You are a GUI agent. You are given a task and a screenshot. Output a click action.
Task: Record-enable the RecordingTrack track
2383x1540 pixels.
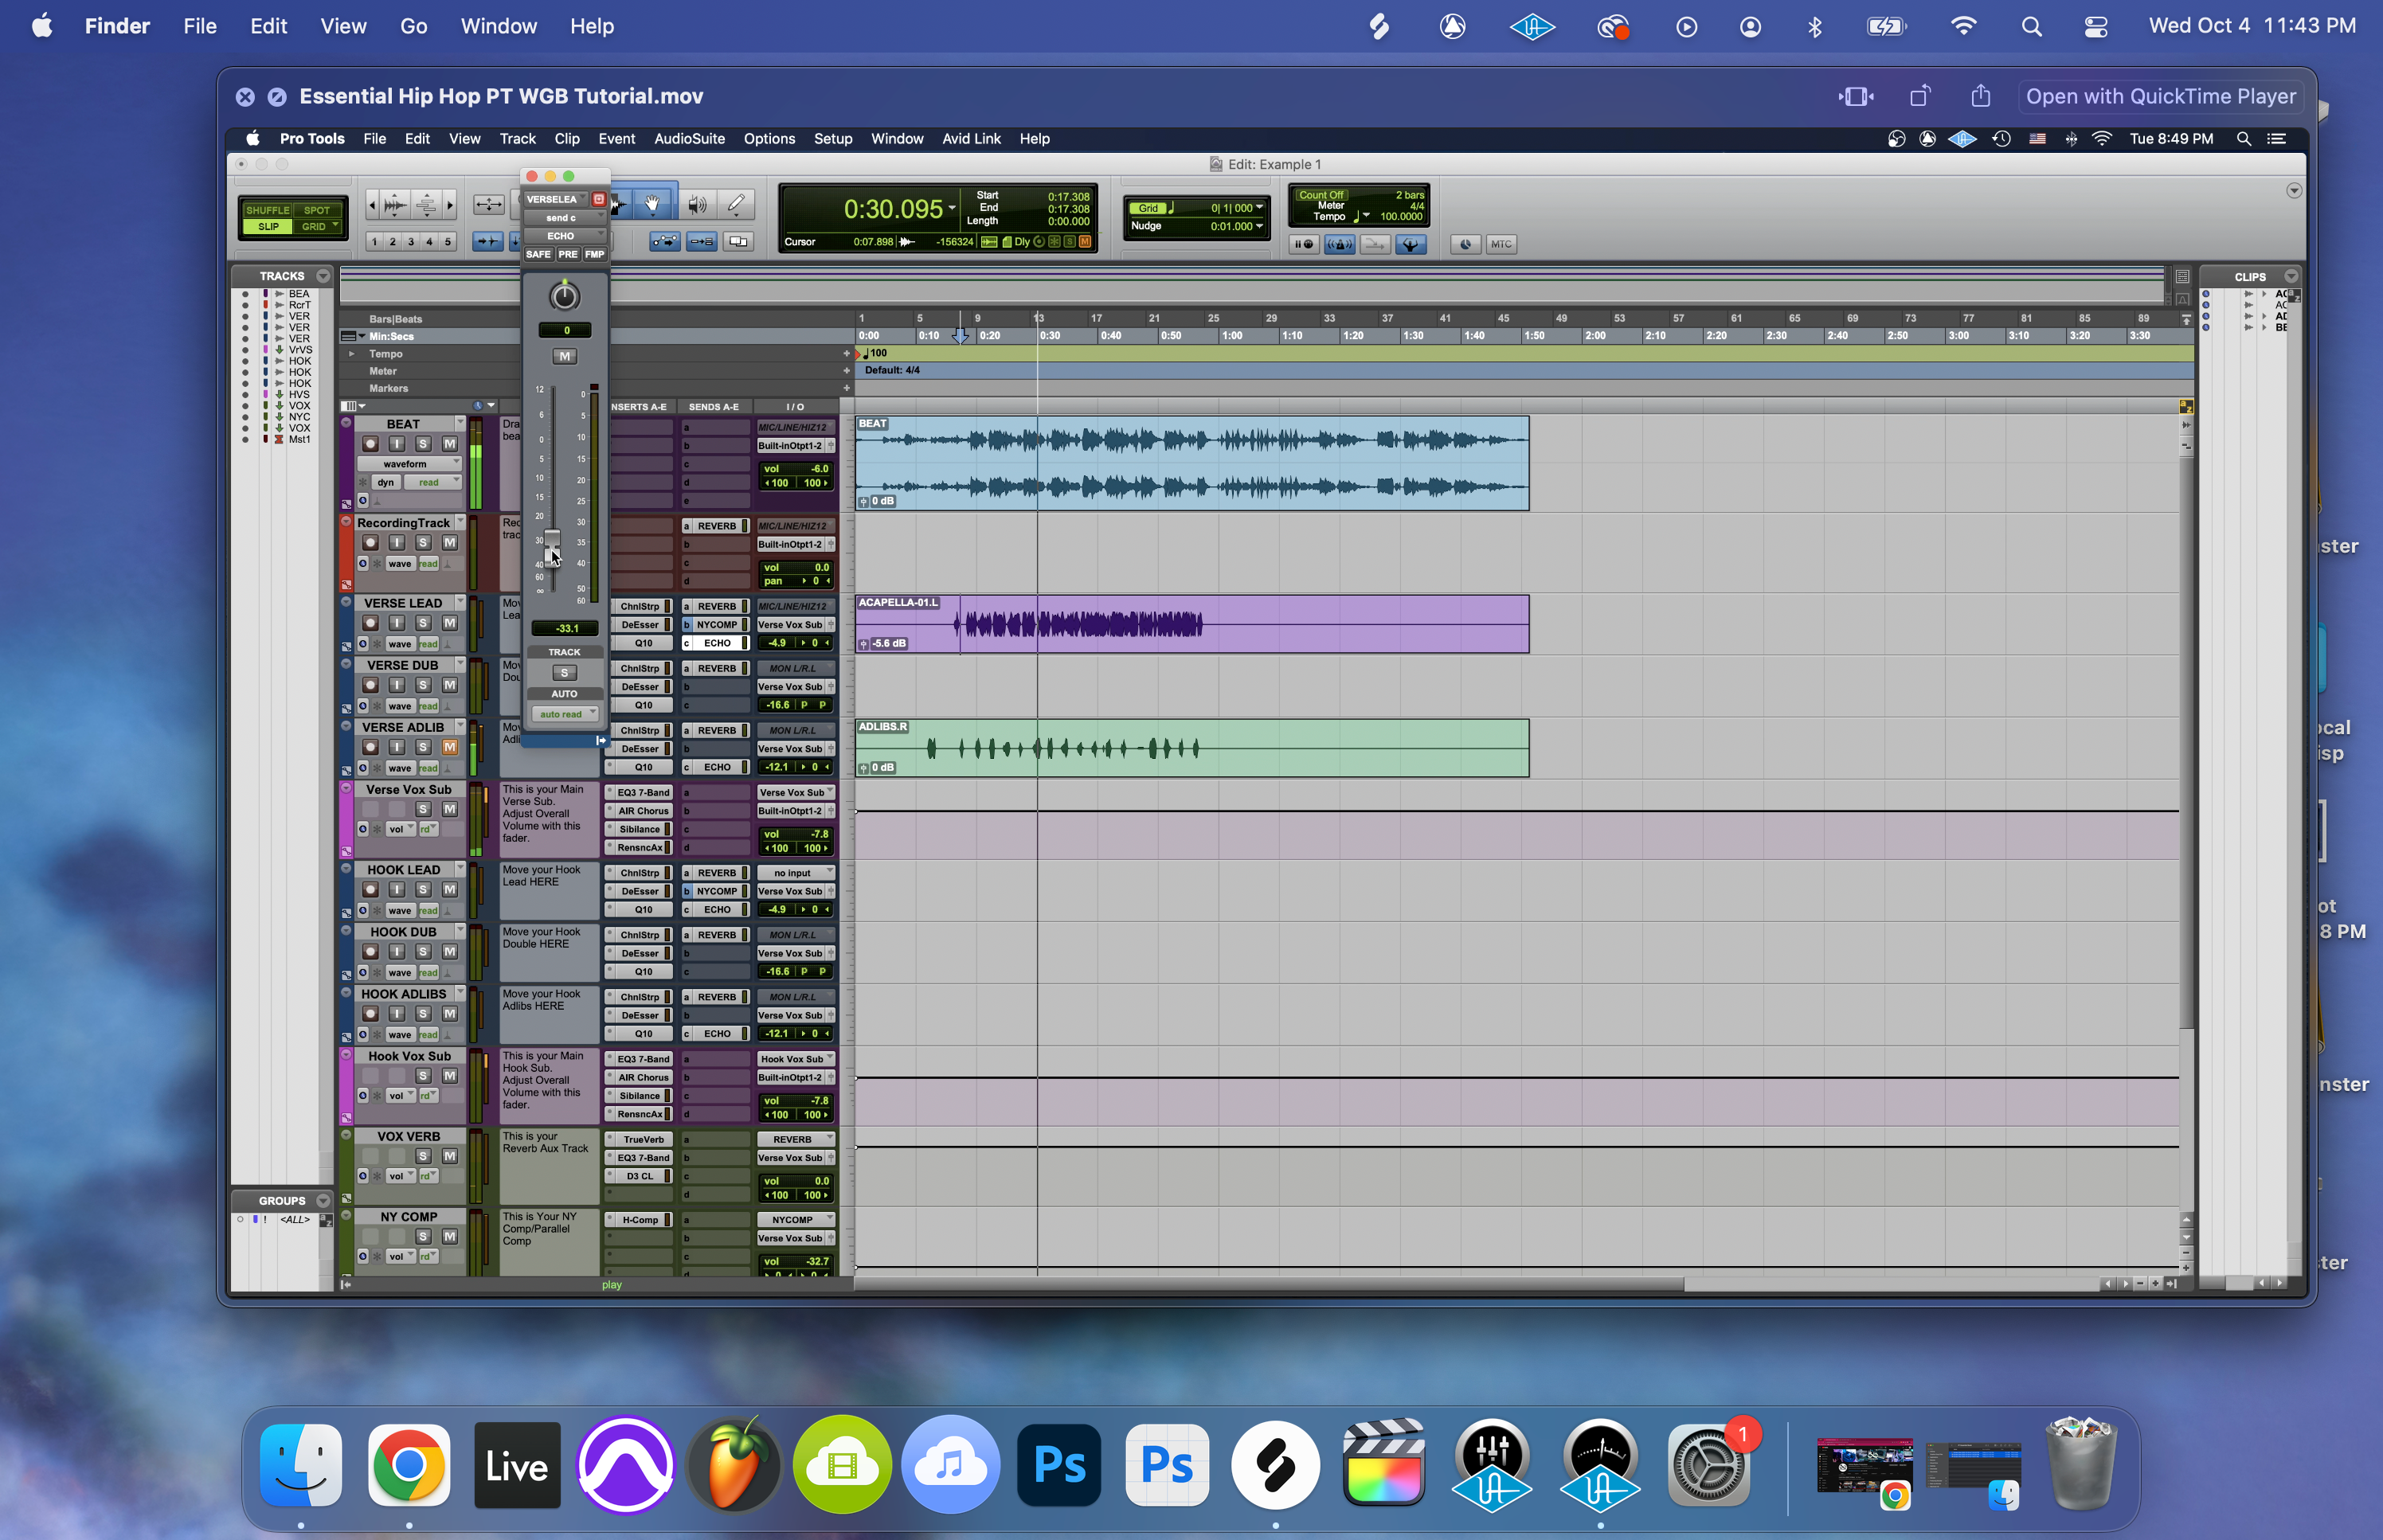click(370, 542)
